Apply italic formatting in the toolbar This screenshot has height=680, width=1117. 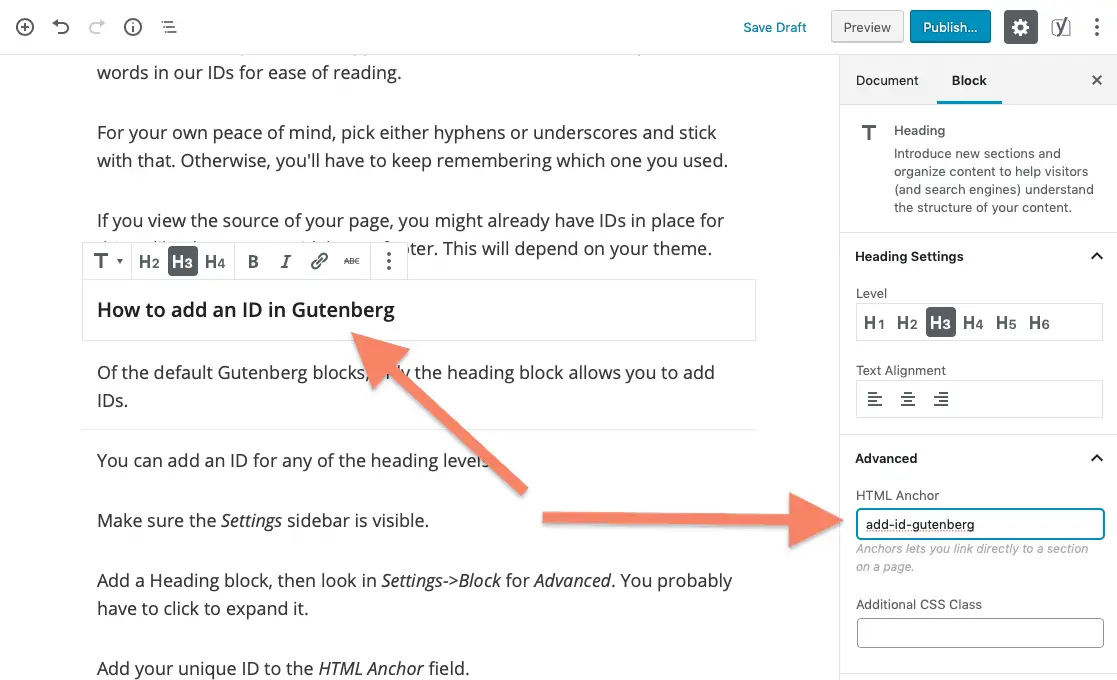coord(286,261)
